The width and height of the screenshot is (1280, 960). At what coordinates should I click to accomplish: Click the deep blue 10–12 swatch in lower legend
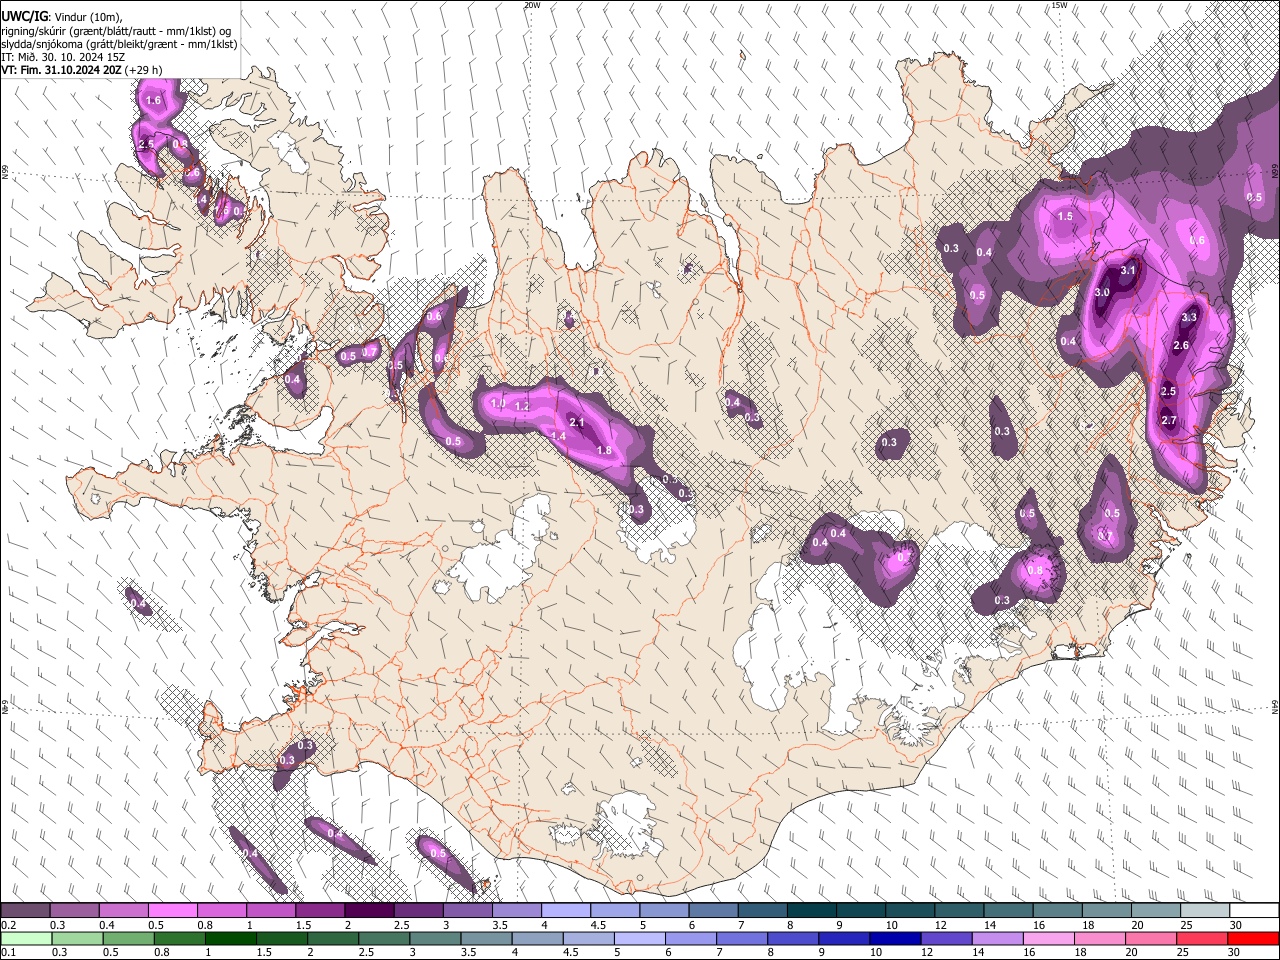click(x=896, y=939)
